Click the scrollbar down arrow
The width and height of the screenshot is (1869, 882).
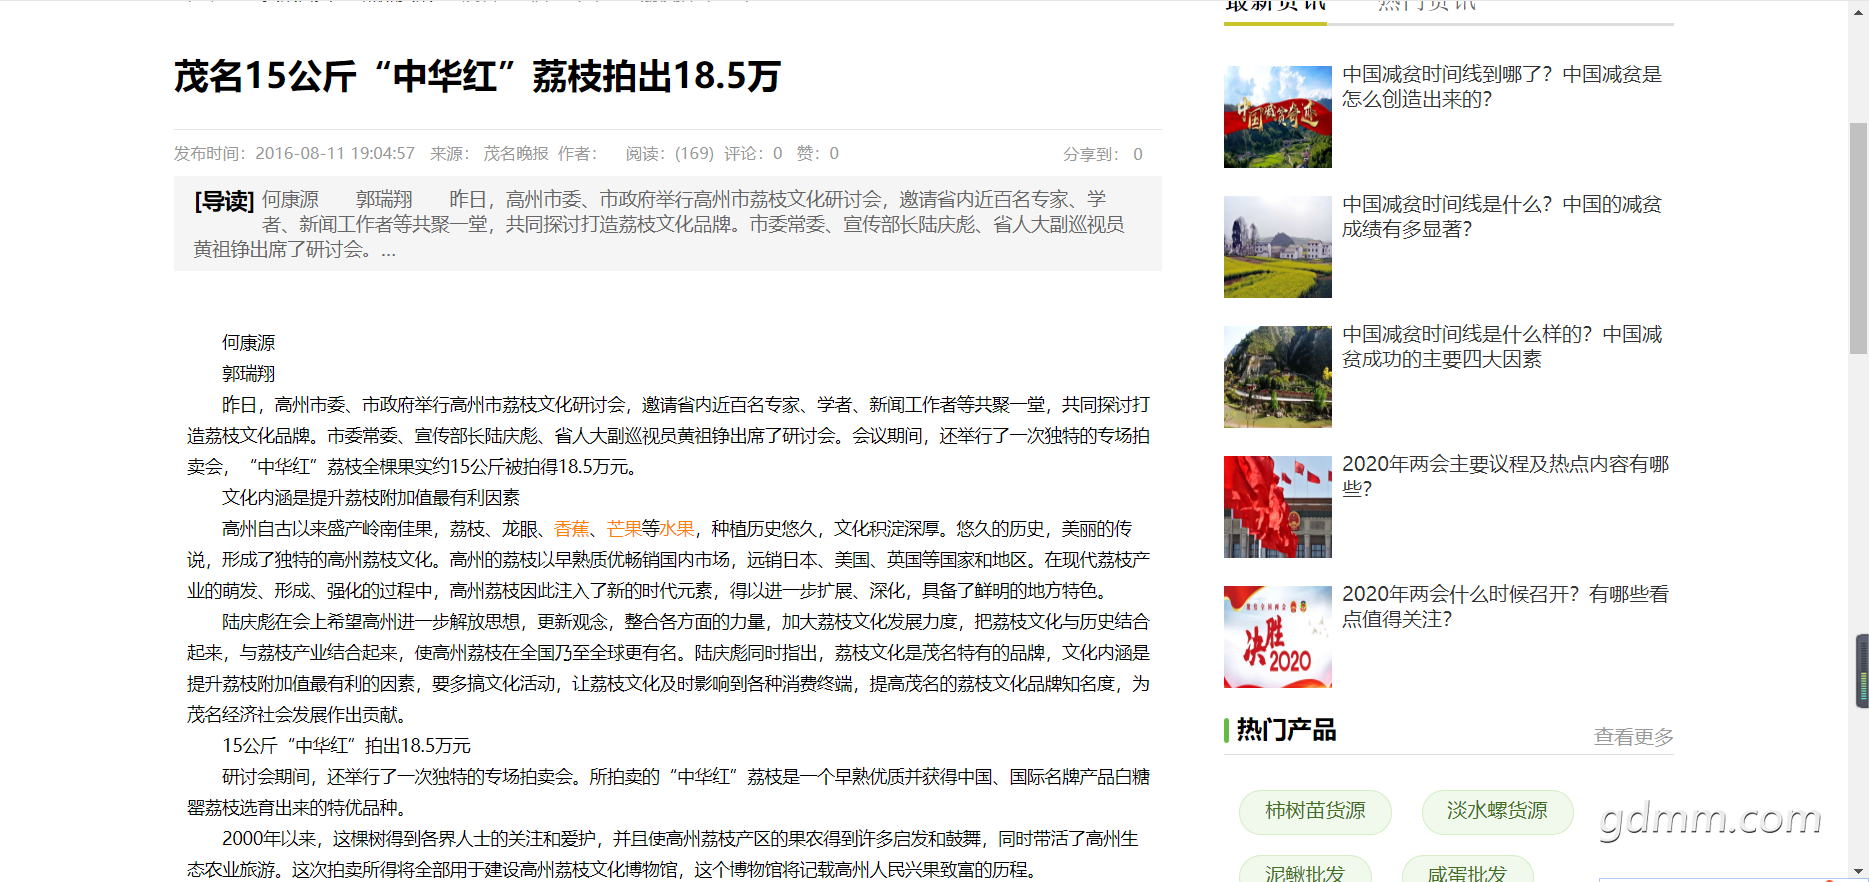(x=1858, y=872)
